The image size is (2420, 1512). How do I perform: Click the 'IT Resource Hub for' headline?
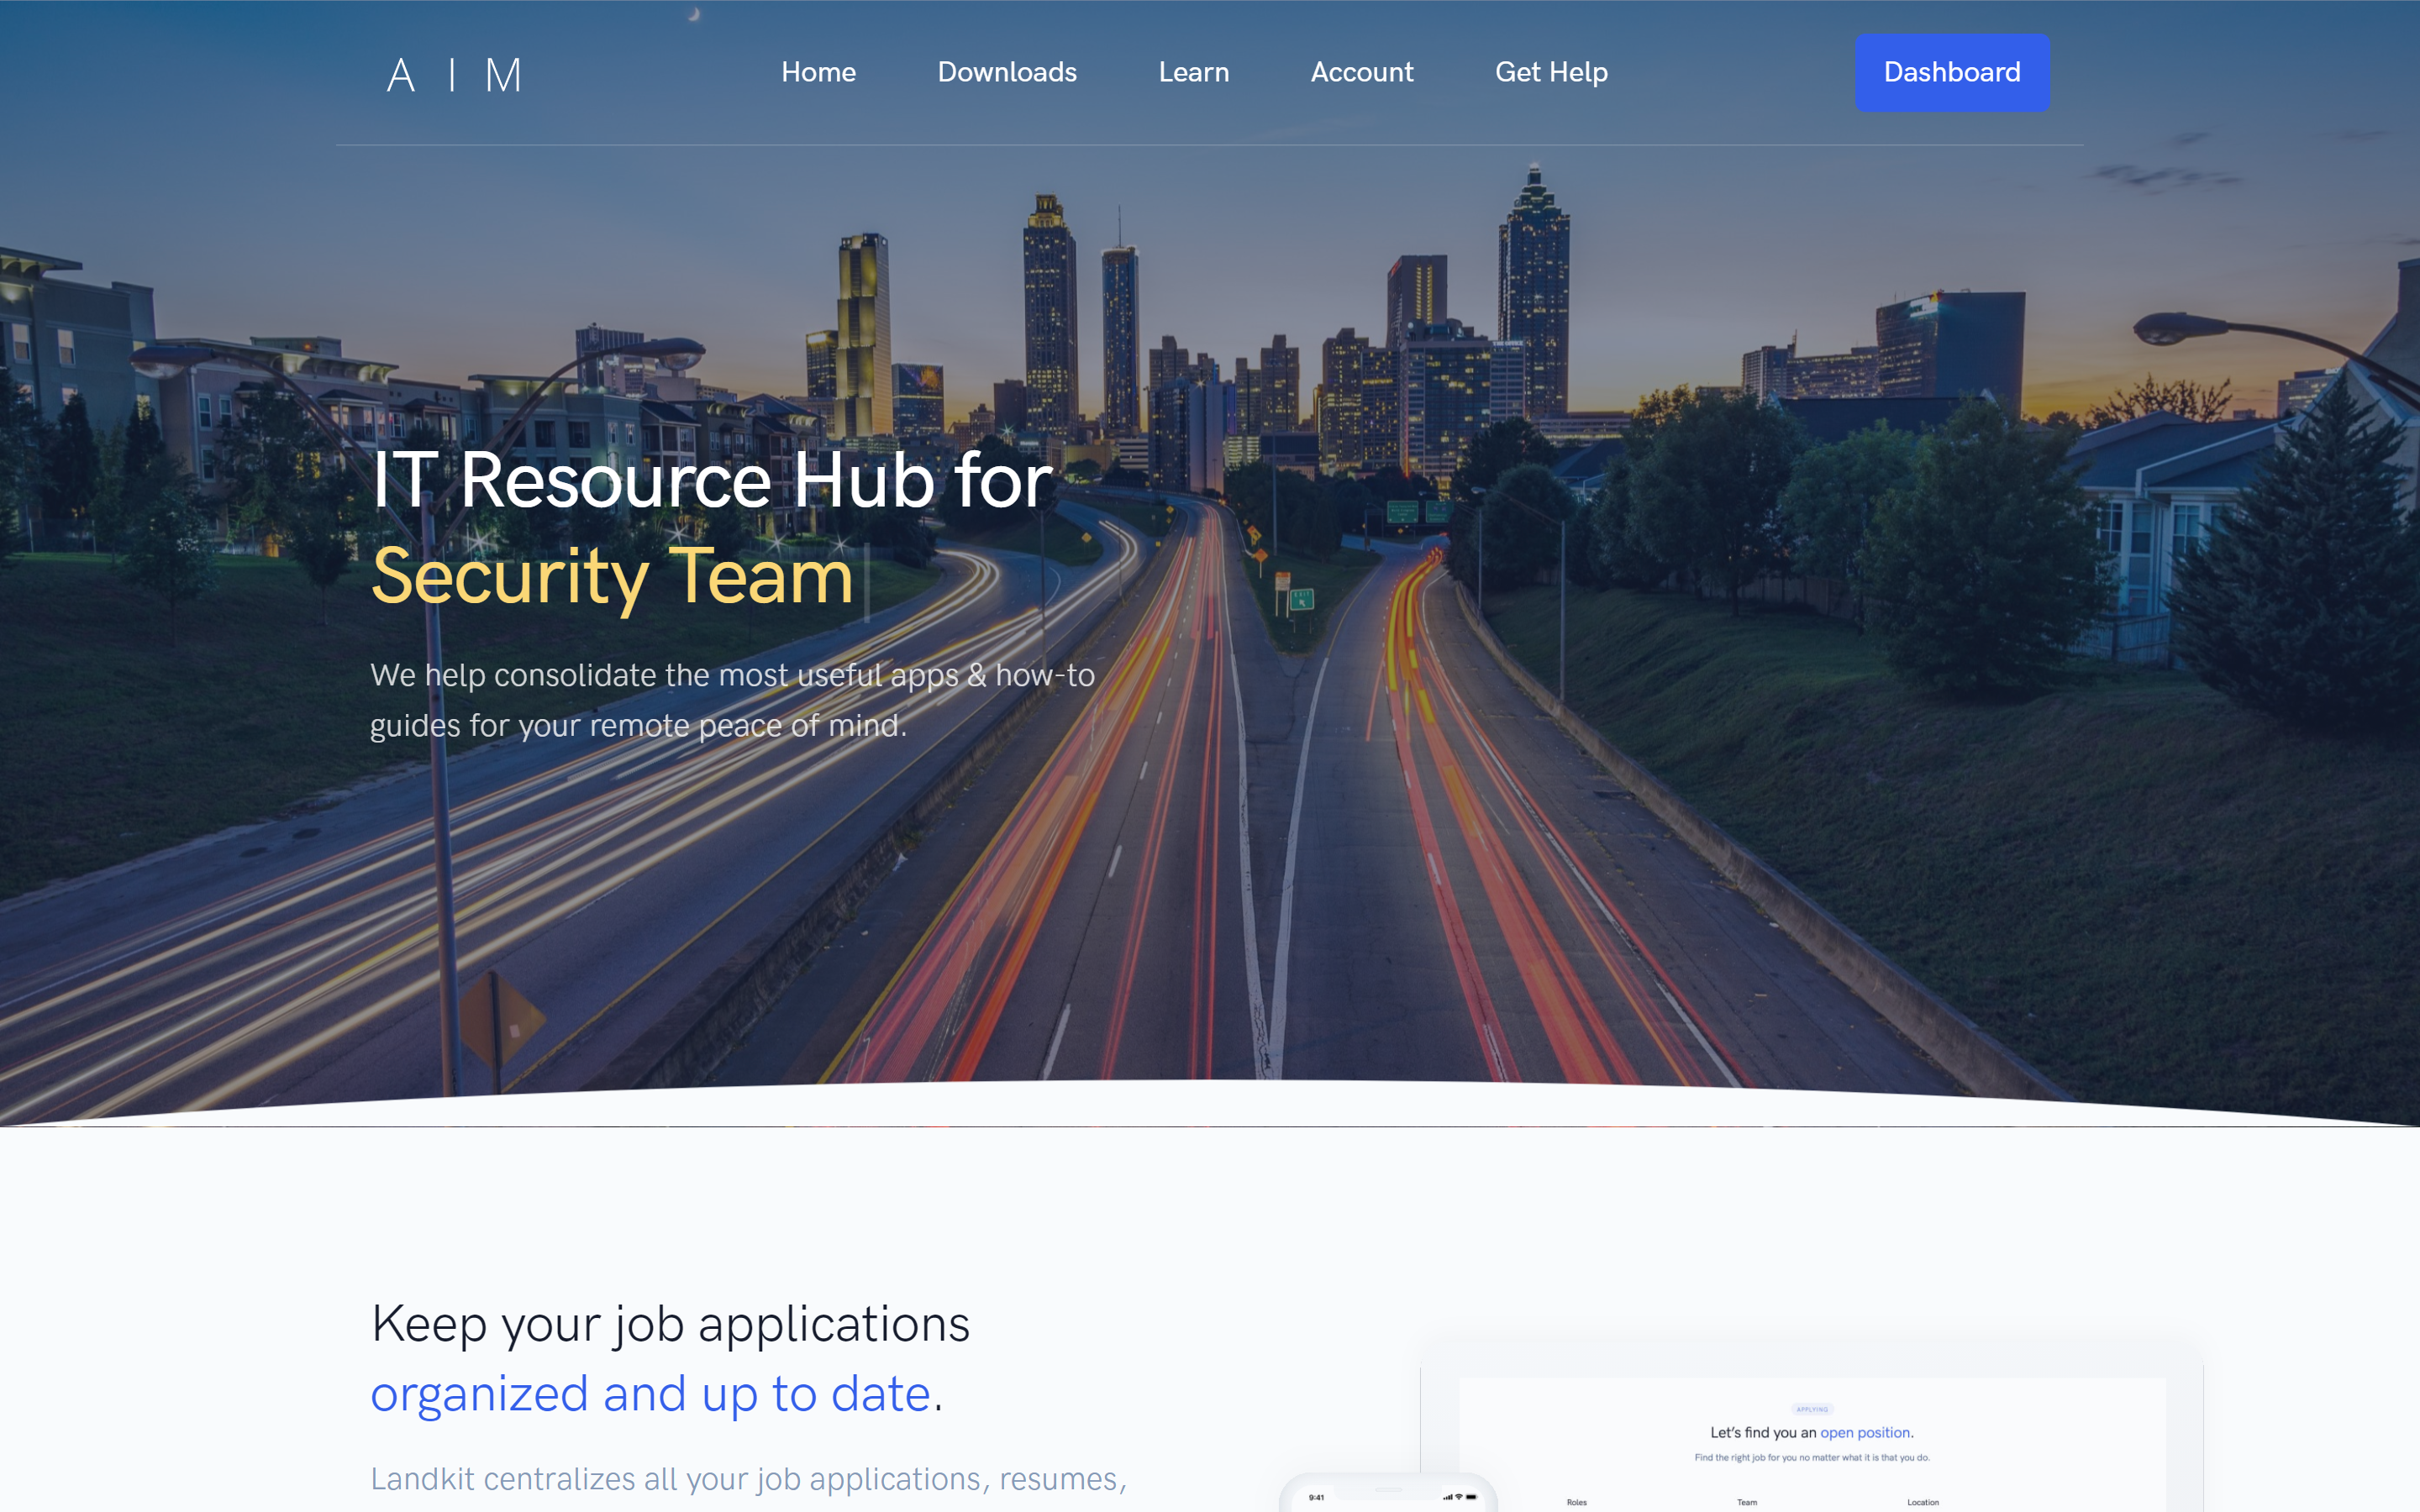[711, 481]
